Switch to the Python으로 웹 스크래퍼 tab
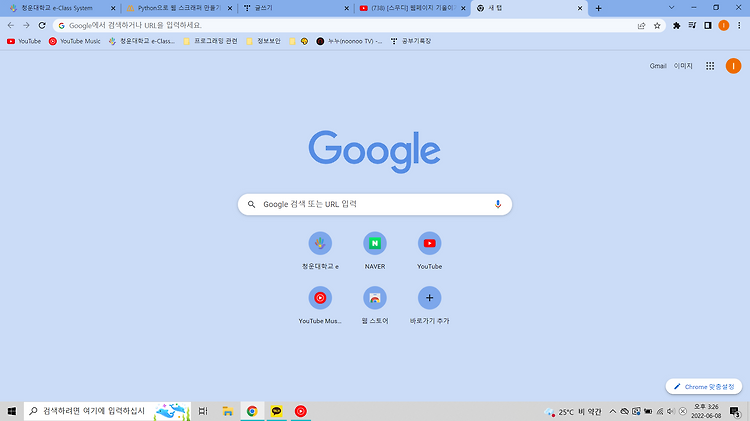This screenshot has width=750, height=421. point(178,8)
